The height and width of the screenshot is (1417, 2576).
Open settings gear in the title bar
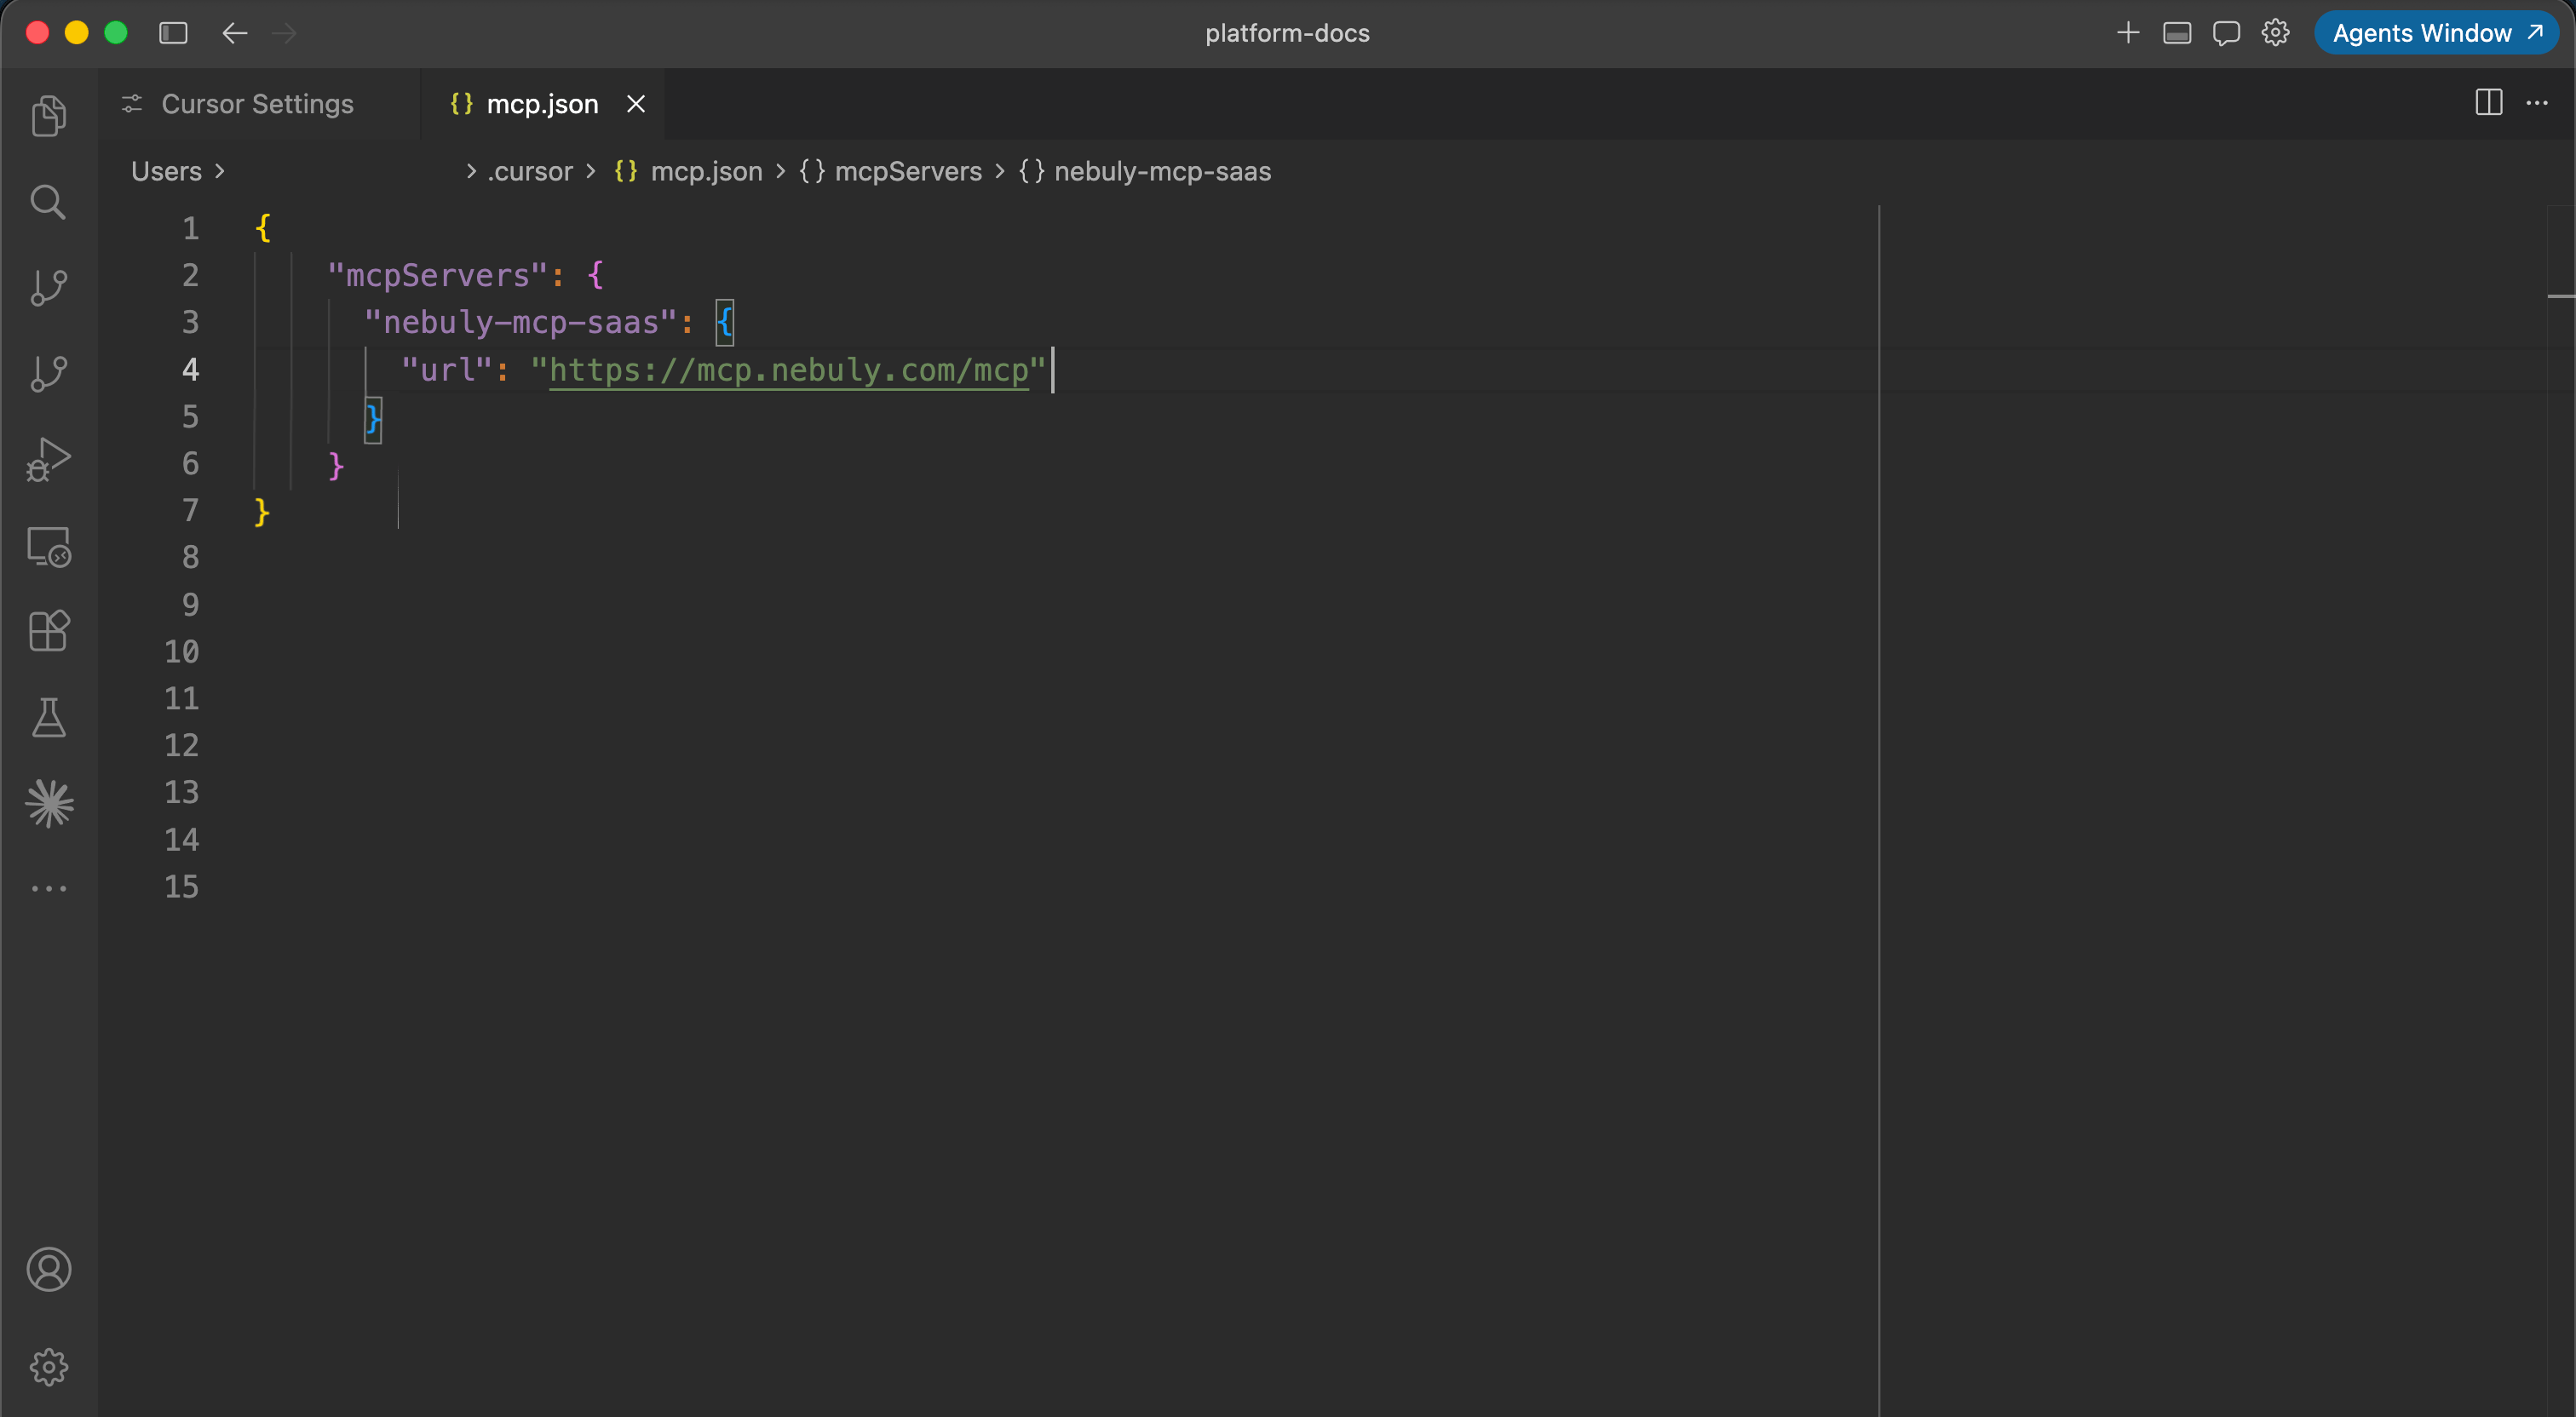coord(2275,33)
